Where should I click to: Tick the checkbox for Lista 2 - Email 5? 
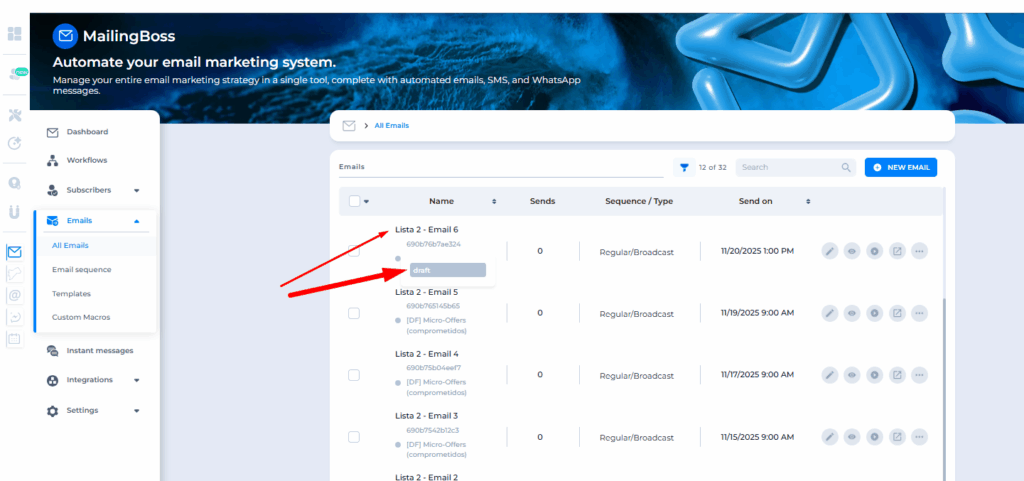tap(354, 313)
